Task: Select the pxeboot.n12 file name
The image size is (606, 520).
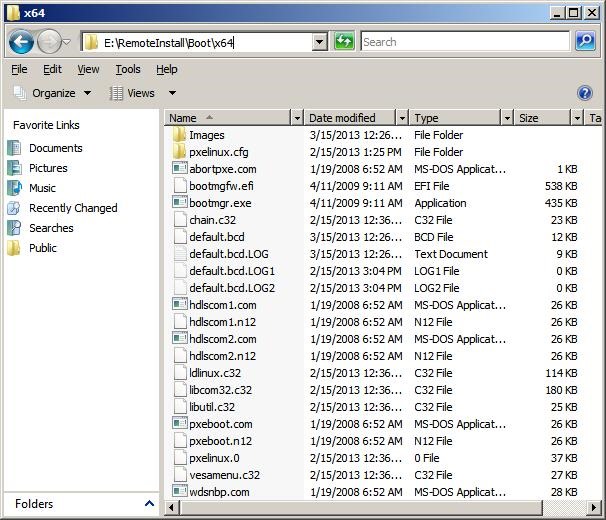Action: (x=220, y=441)
